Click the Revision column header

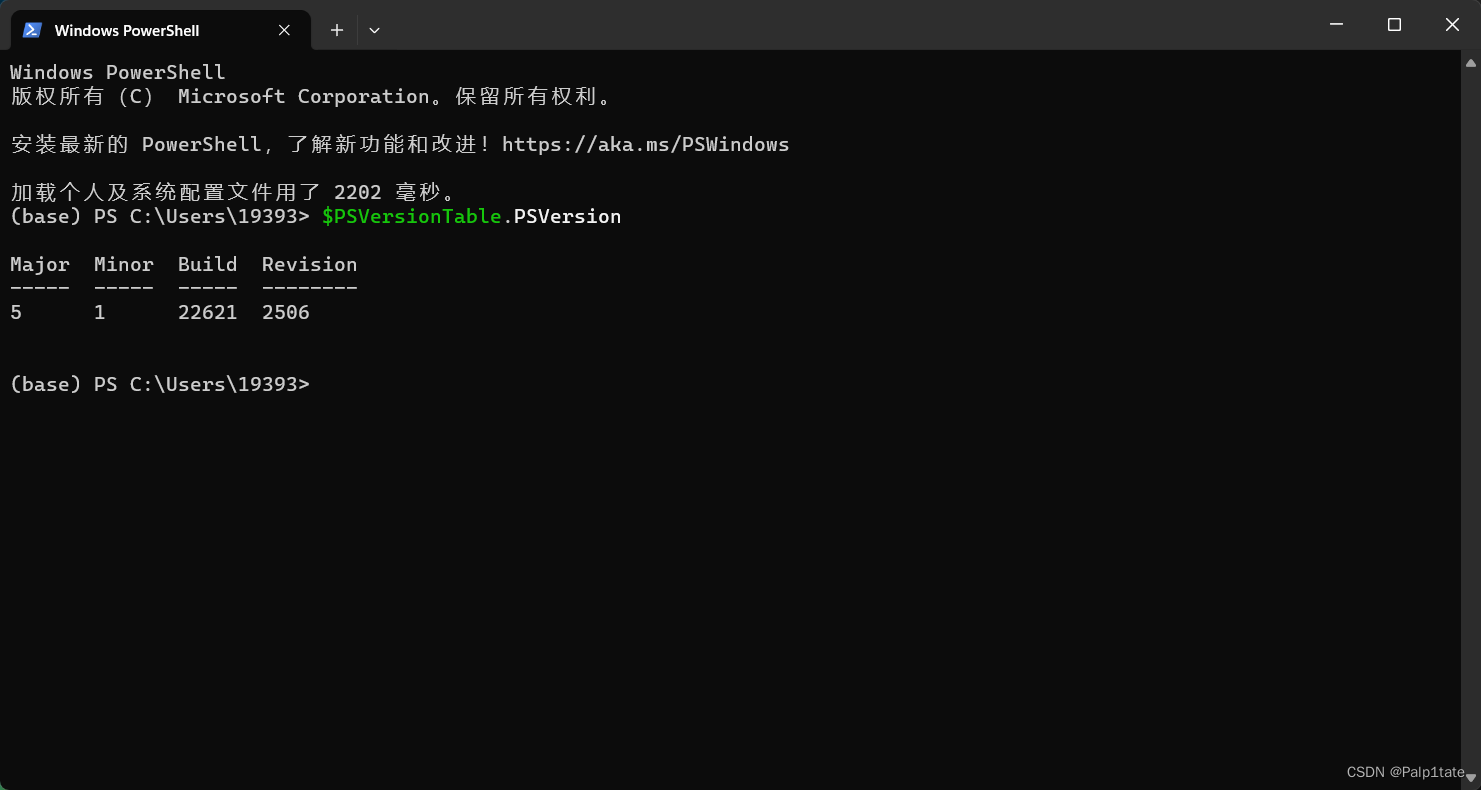pyautogui.click(x=309, y=264)
